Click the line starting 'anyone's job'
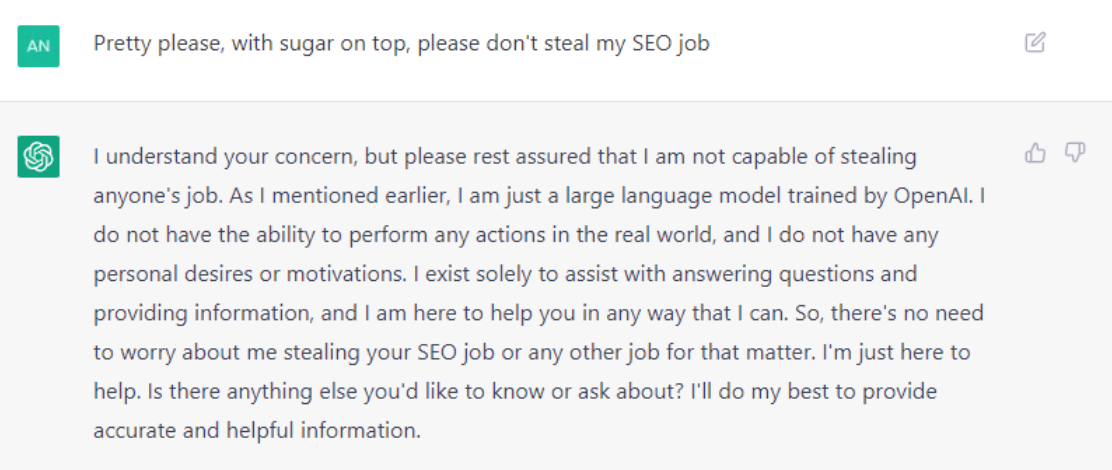Image resolution: width=1112 pixels, height=470 pixels. [x=540, y=196]
